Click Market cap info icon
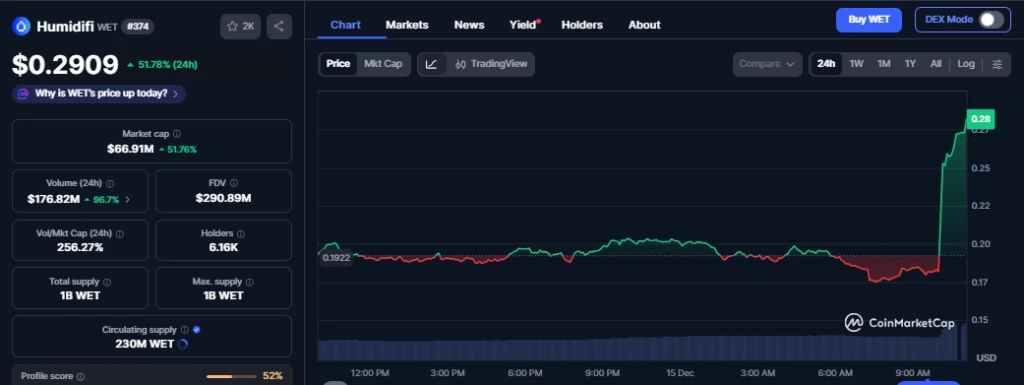Screen dimensions: 1024x385 click(x=177, y=134)
